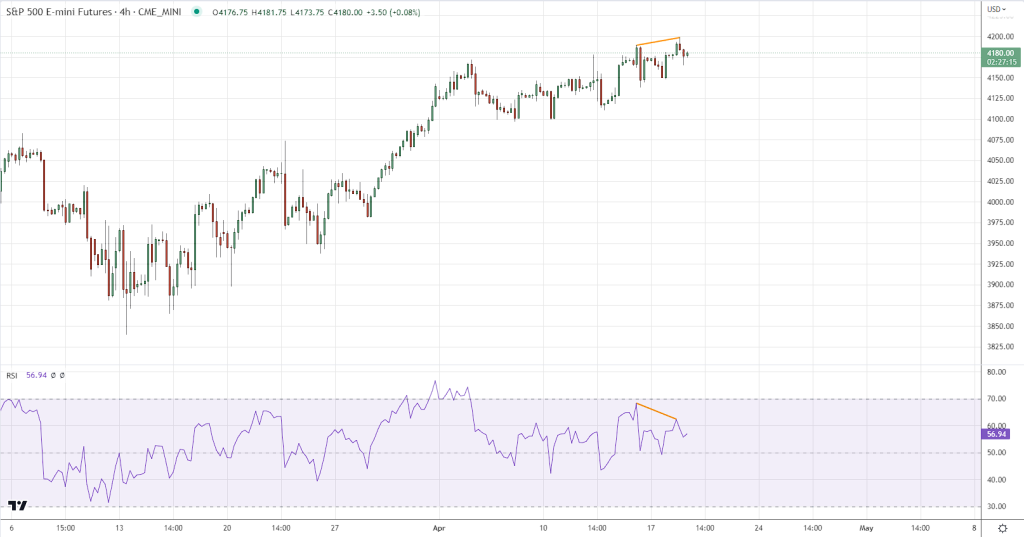The height and width of the screenshot is (537, 1024).
Task: Click the RSI indicator label
Action: [x=12, y=375]
